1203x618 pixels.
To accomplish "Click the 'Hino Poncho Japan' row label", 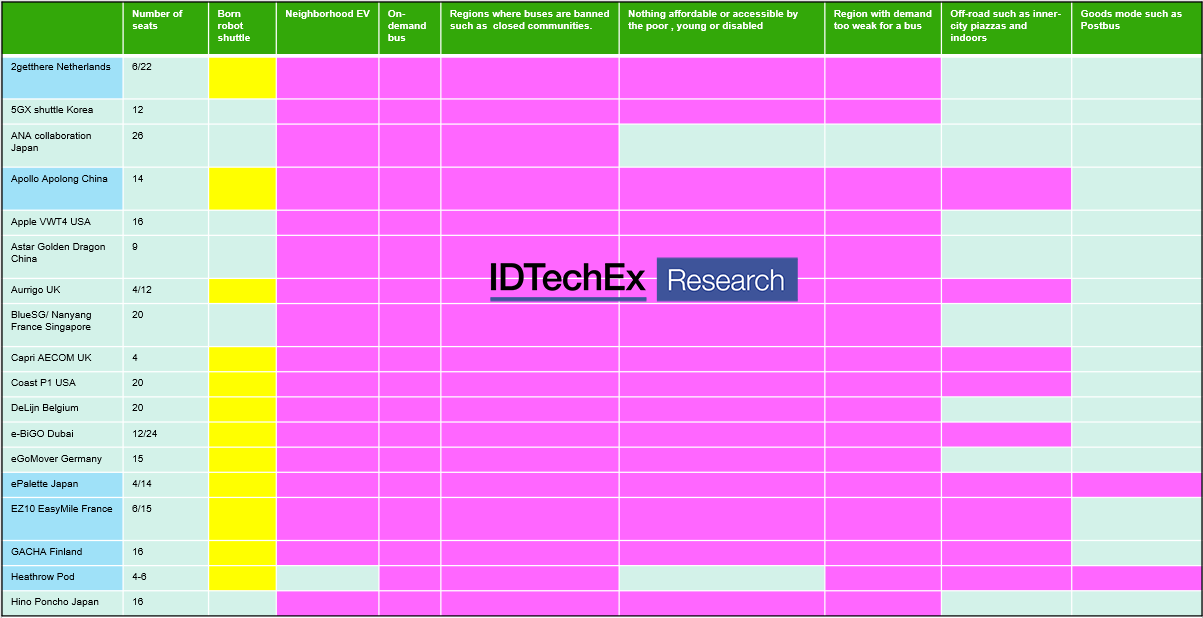I will [62, 603].
